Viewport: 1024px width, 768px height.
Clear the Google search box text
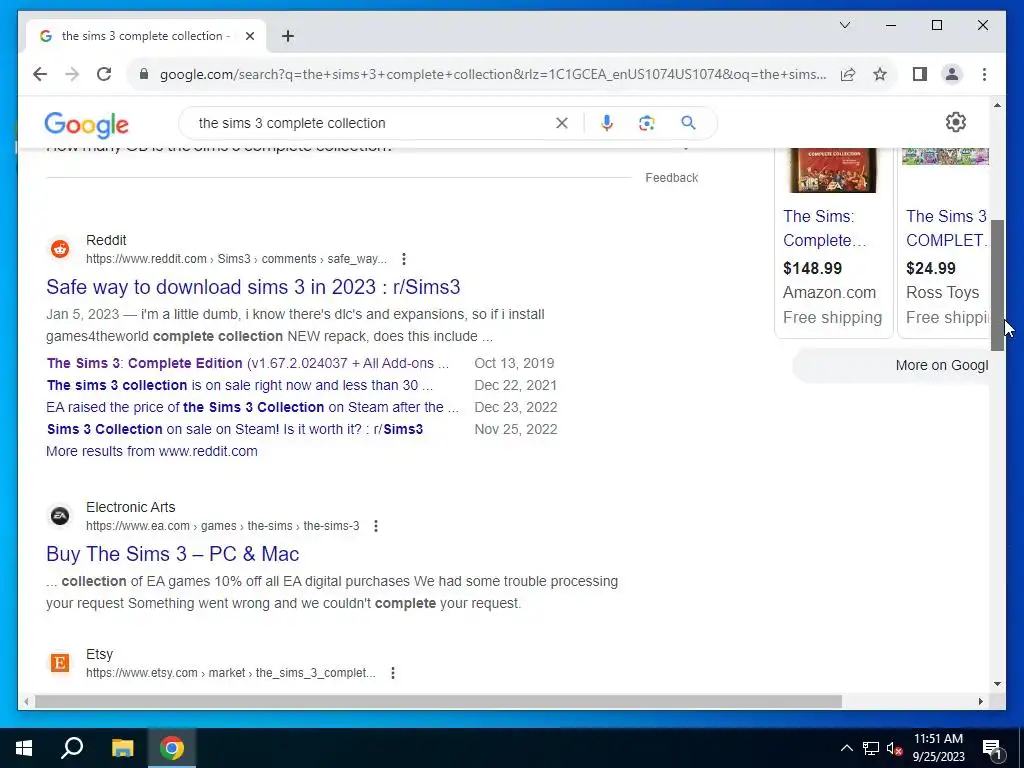coord(562,123)
